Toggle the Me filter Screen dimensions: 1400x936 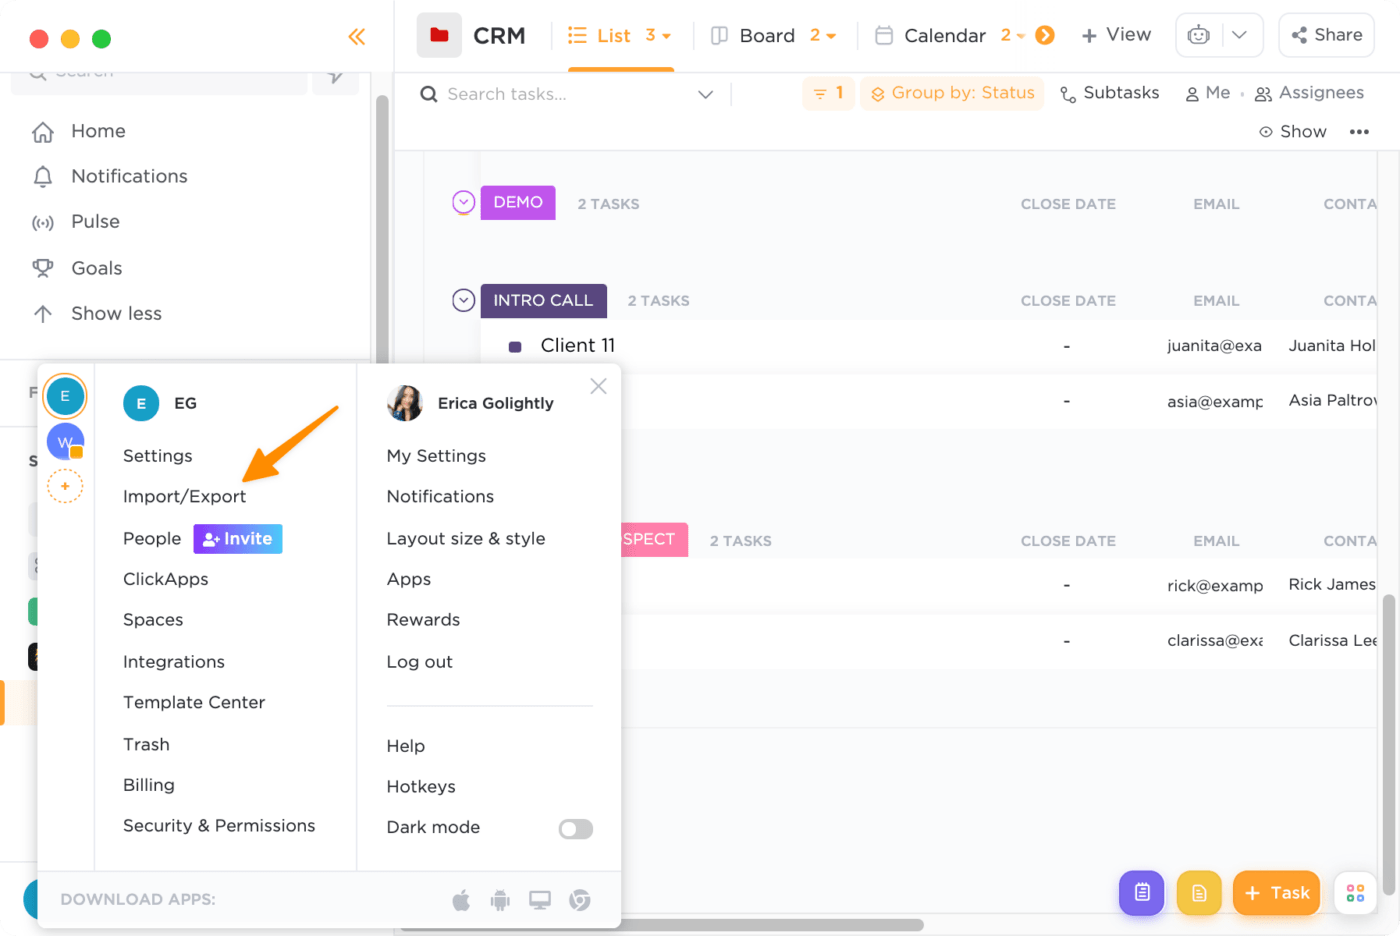coord(1207,93)
